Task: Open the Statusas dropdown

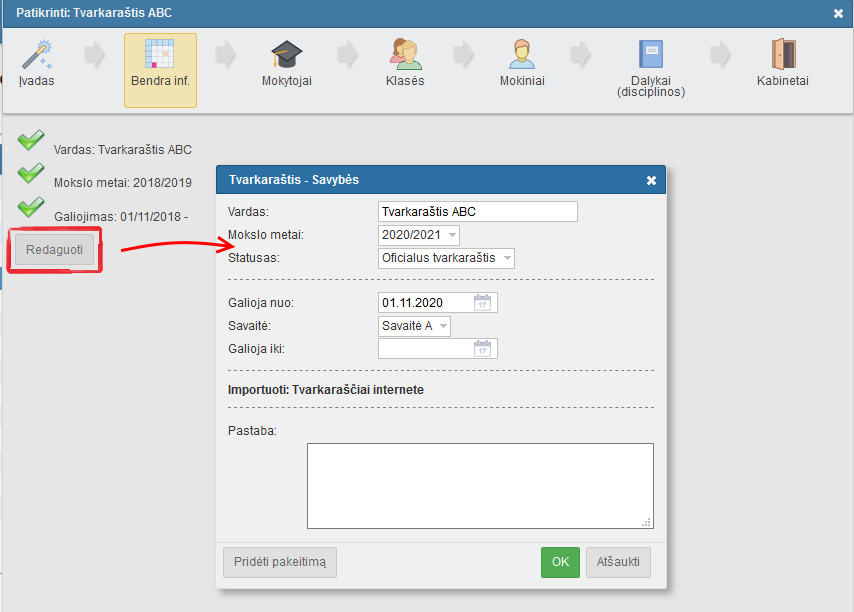Action: pyautogui.click(x=446, y=258)
